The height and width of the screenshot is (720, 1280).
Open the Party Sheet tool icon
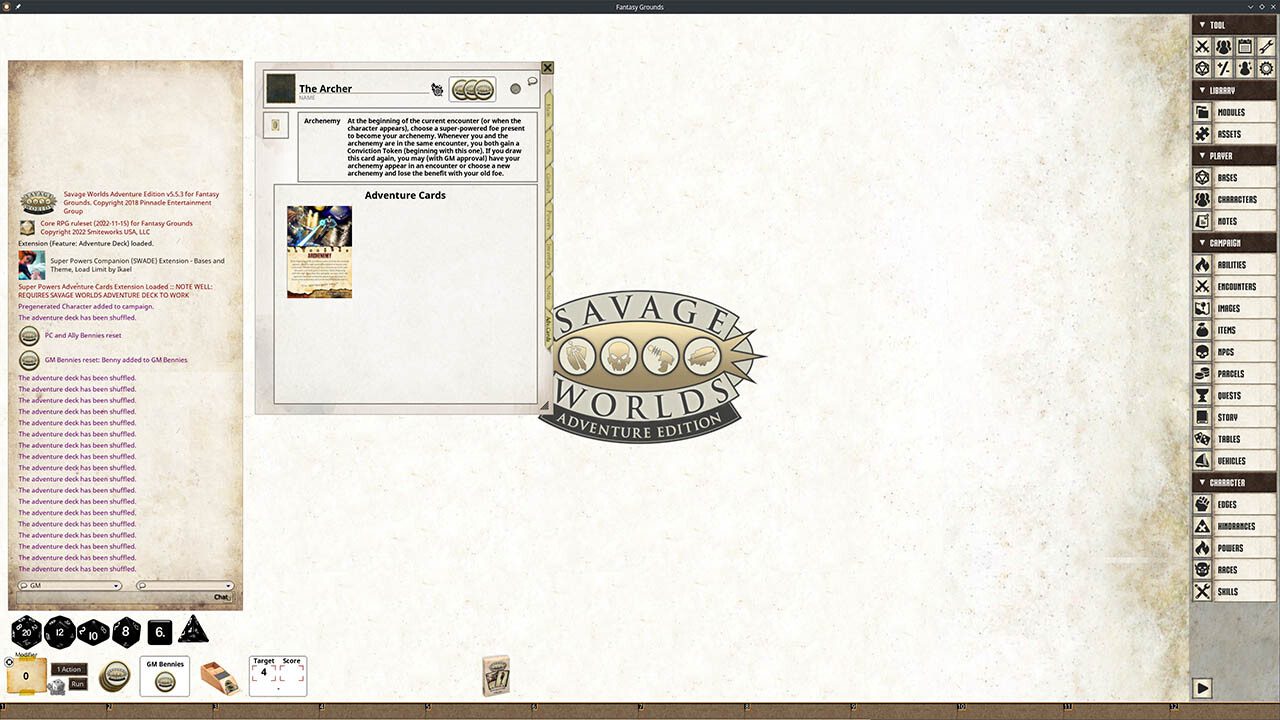(x=1225, y=46)
